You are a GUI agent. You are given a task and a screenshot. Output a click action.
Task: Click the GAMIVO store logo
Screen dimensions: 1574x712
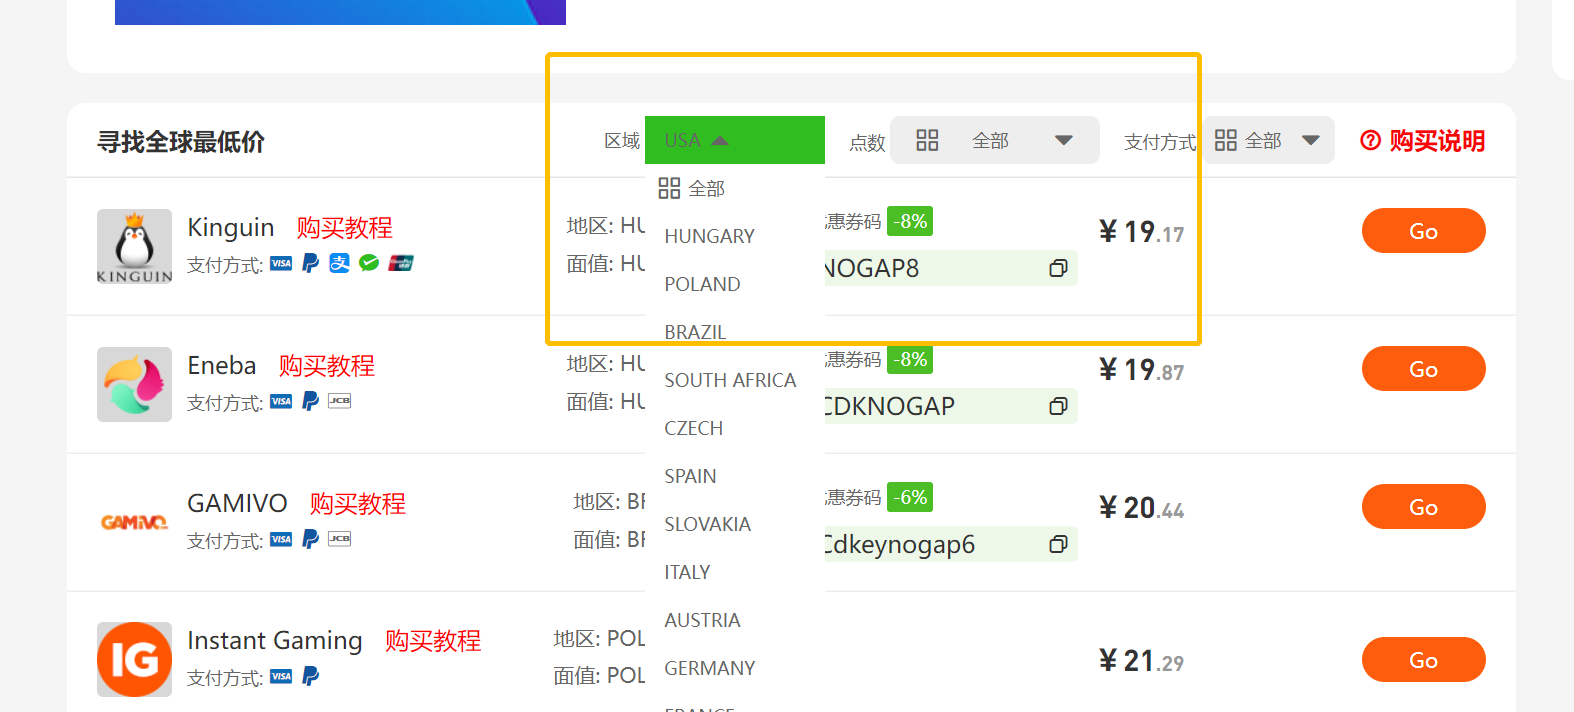click(x=134, y=522)
